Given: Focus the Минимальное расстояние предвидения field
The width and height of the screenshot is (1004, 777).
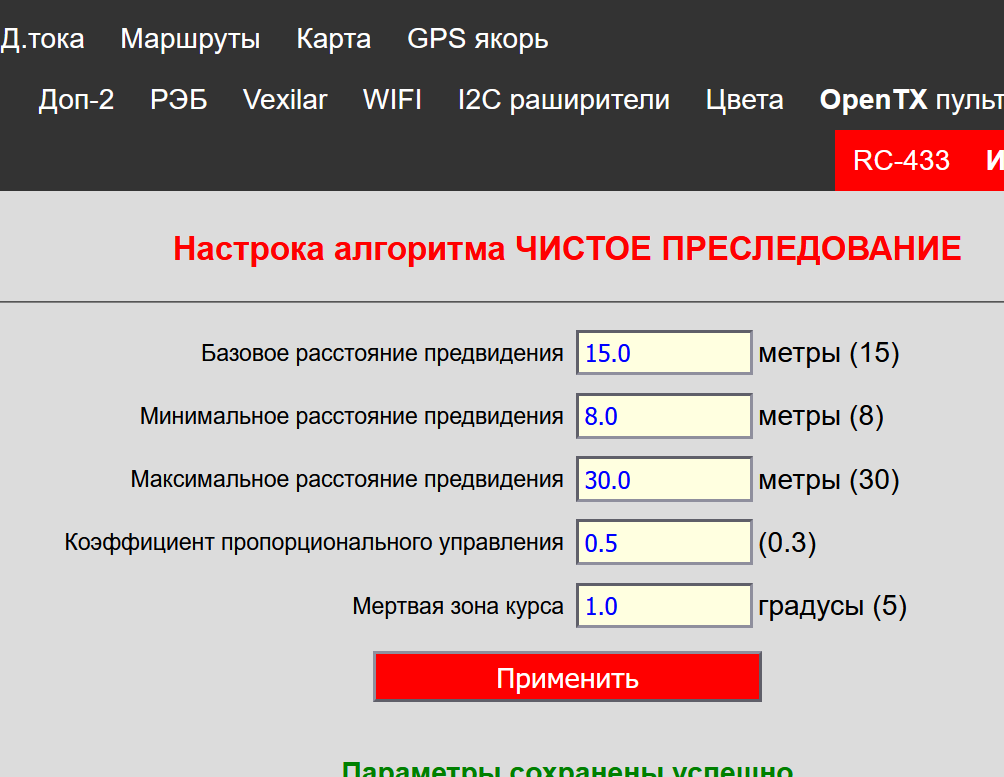Looking at the screenshot, I should [663, 416].
